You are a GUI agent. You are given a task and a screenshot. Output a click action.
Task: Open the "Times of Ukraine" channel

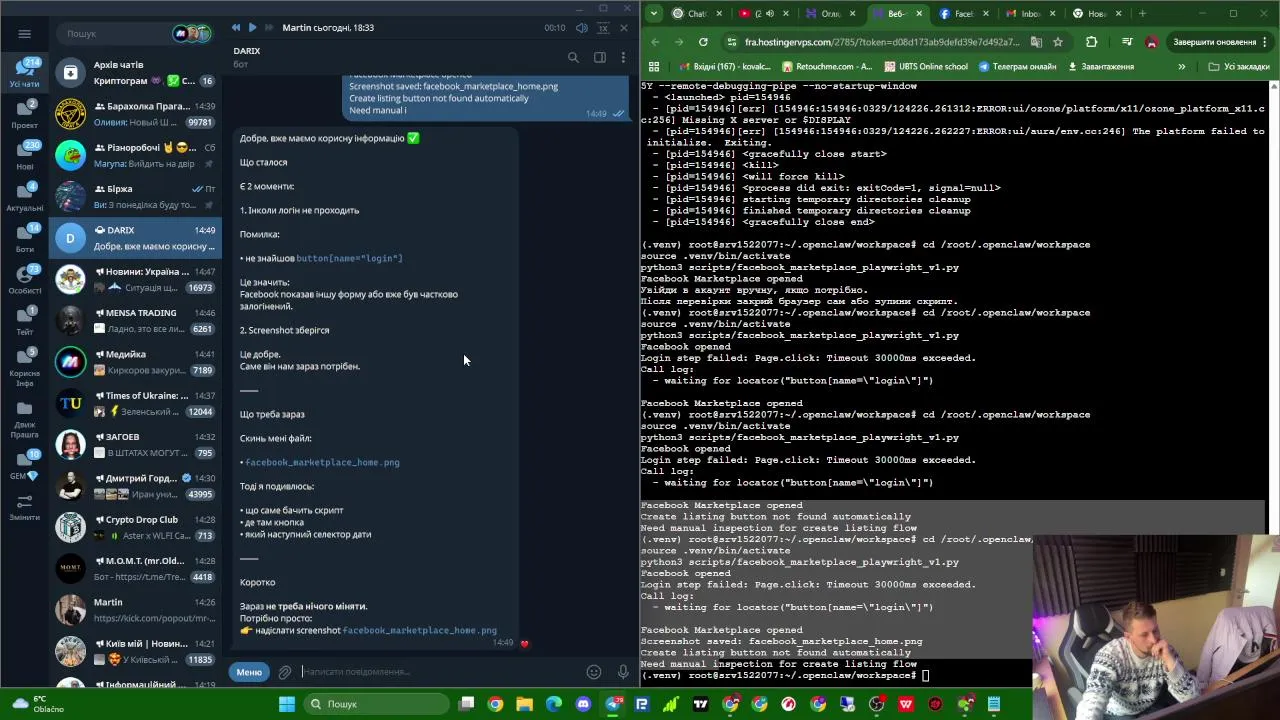pos(136,403)
